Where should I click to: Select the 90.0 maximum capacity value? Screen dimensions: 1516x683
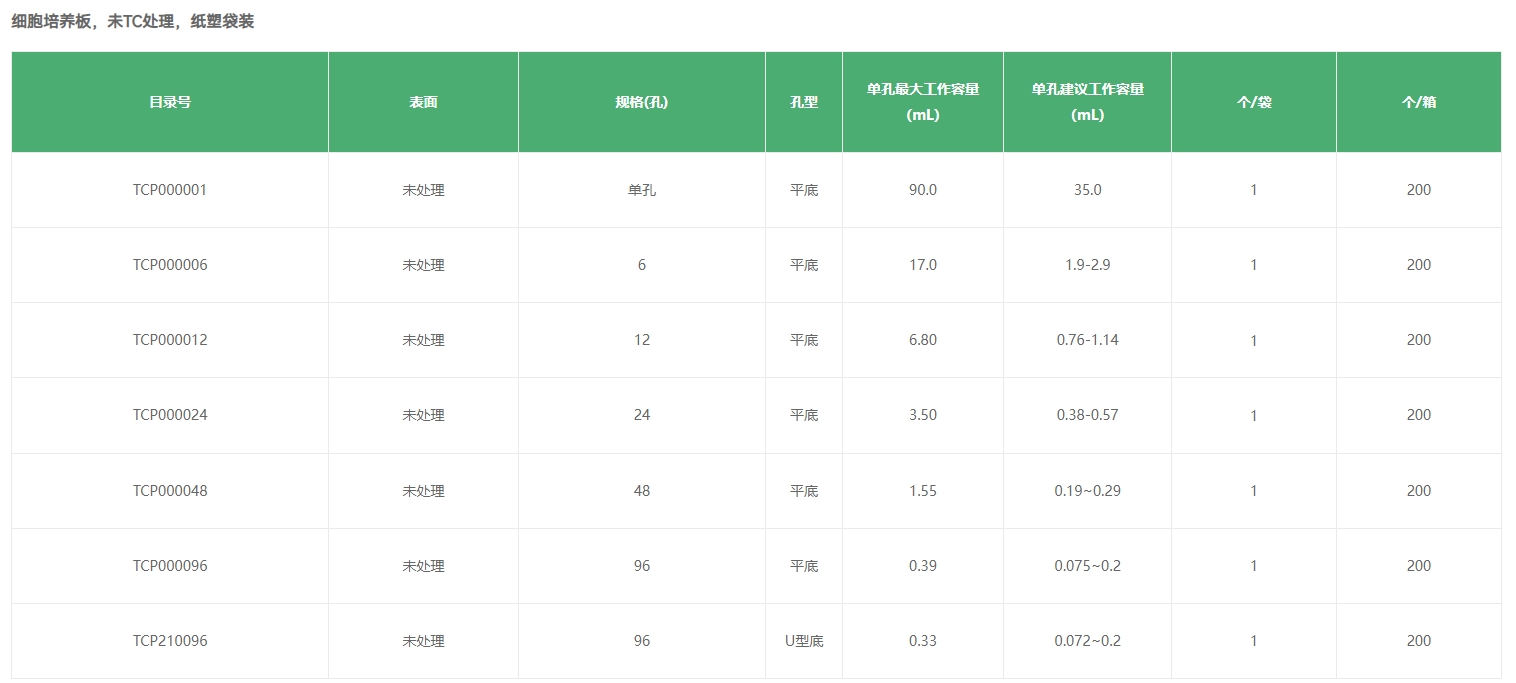pos(922,190)
